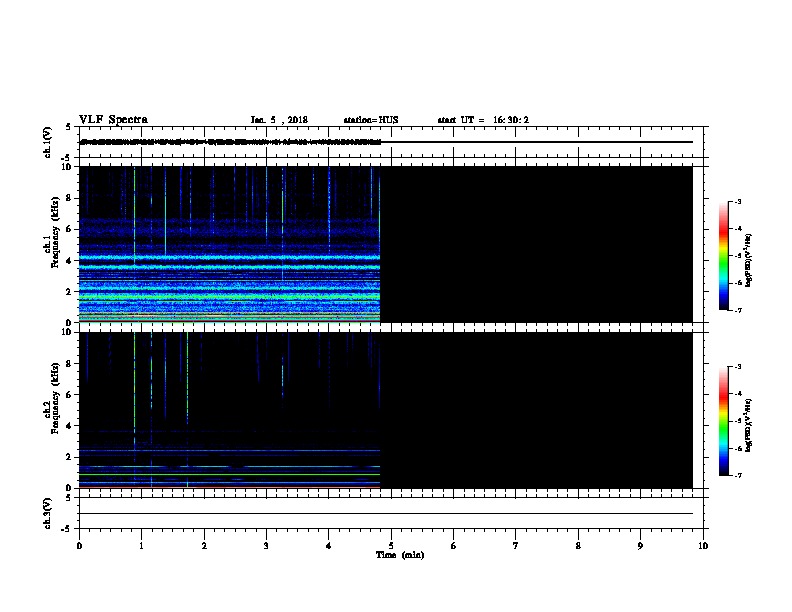Click the "-3" value on the ch.1 color bar
Image resolution: width=792 pixels, height=612 pixels.
coord(737,202)
